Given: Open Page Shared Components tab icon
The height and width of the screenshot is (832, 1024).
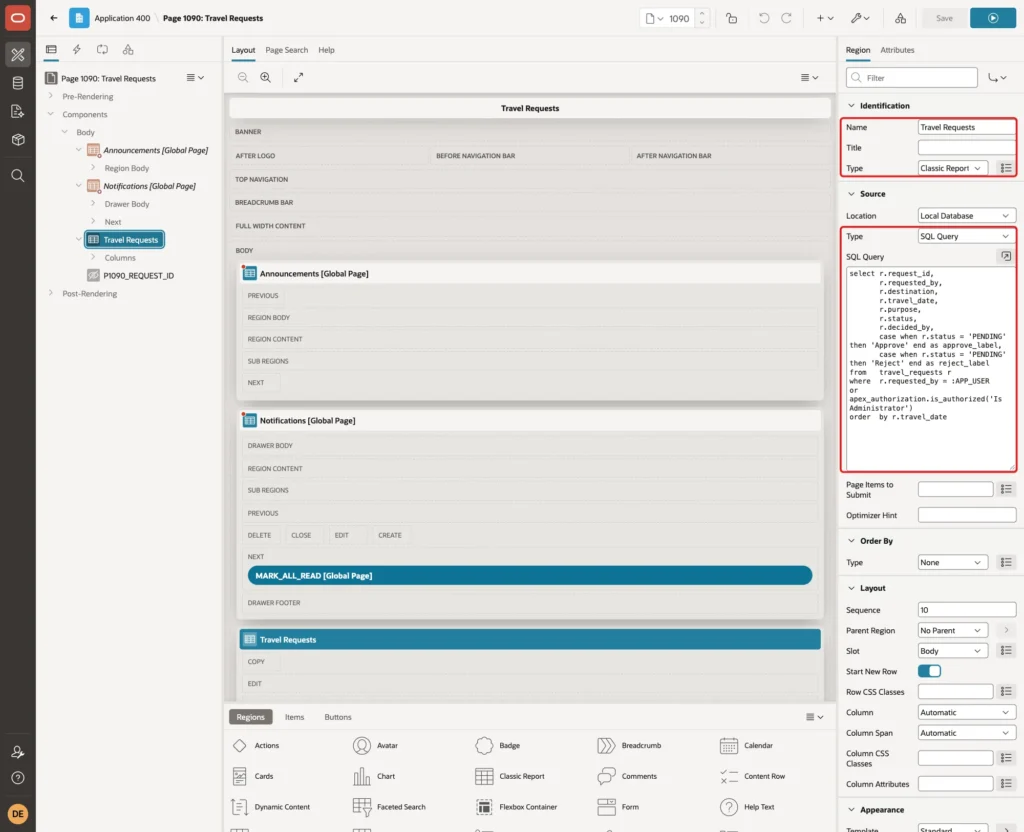Looking at the screenshot, I should [128, 50].
